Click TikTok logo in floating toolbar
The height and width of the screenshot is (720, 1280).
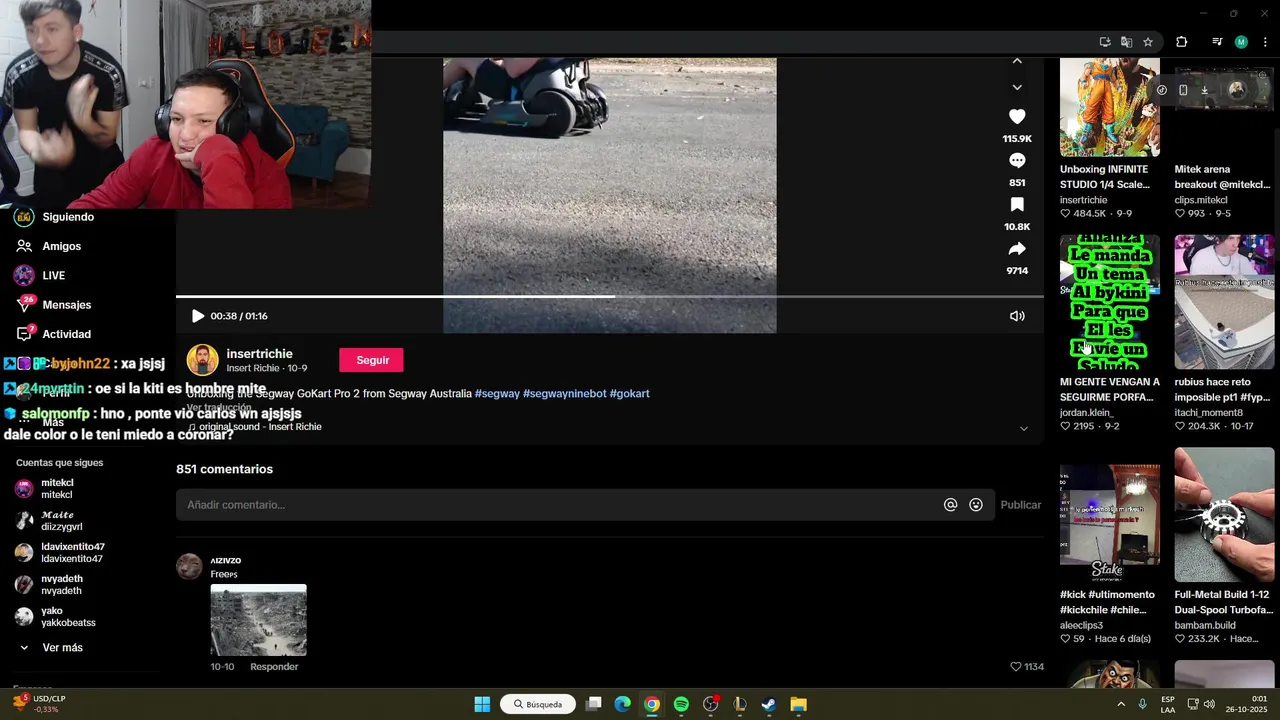[1162, 90]
